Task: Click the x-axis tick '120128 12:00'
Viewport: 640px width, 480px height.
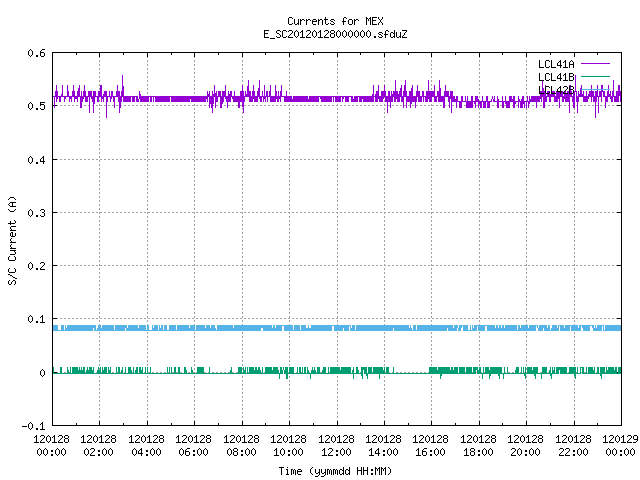Action: click(x=336, y=446)
